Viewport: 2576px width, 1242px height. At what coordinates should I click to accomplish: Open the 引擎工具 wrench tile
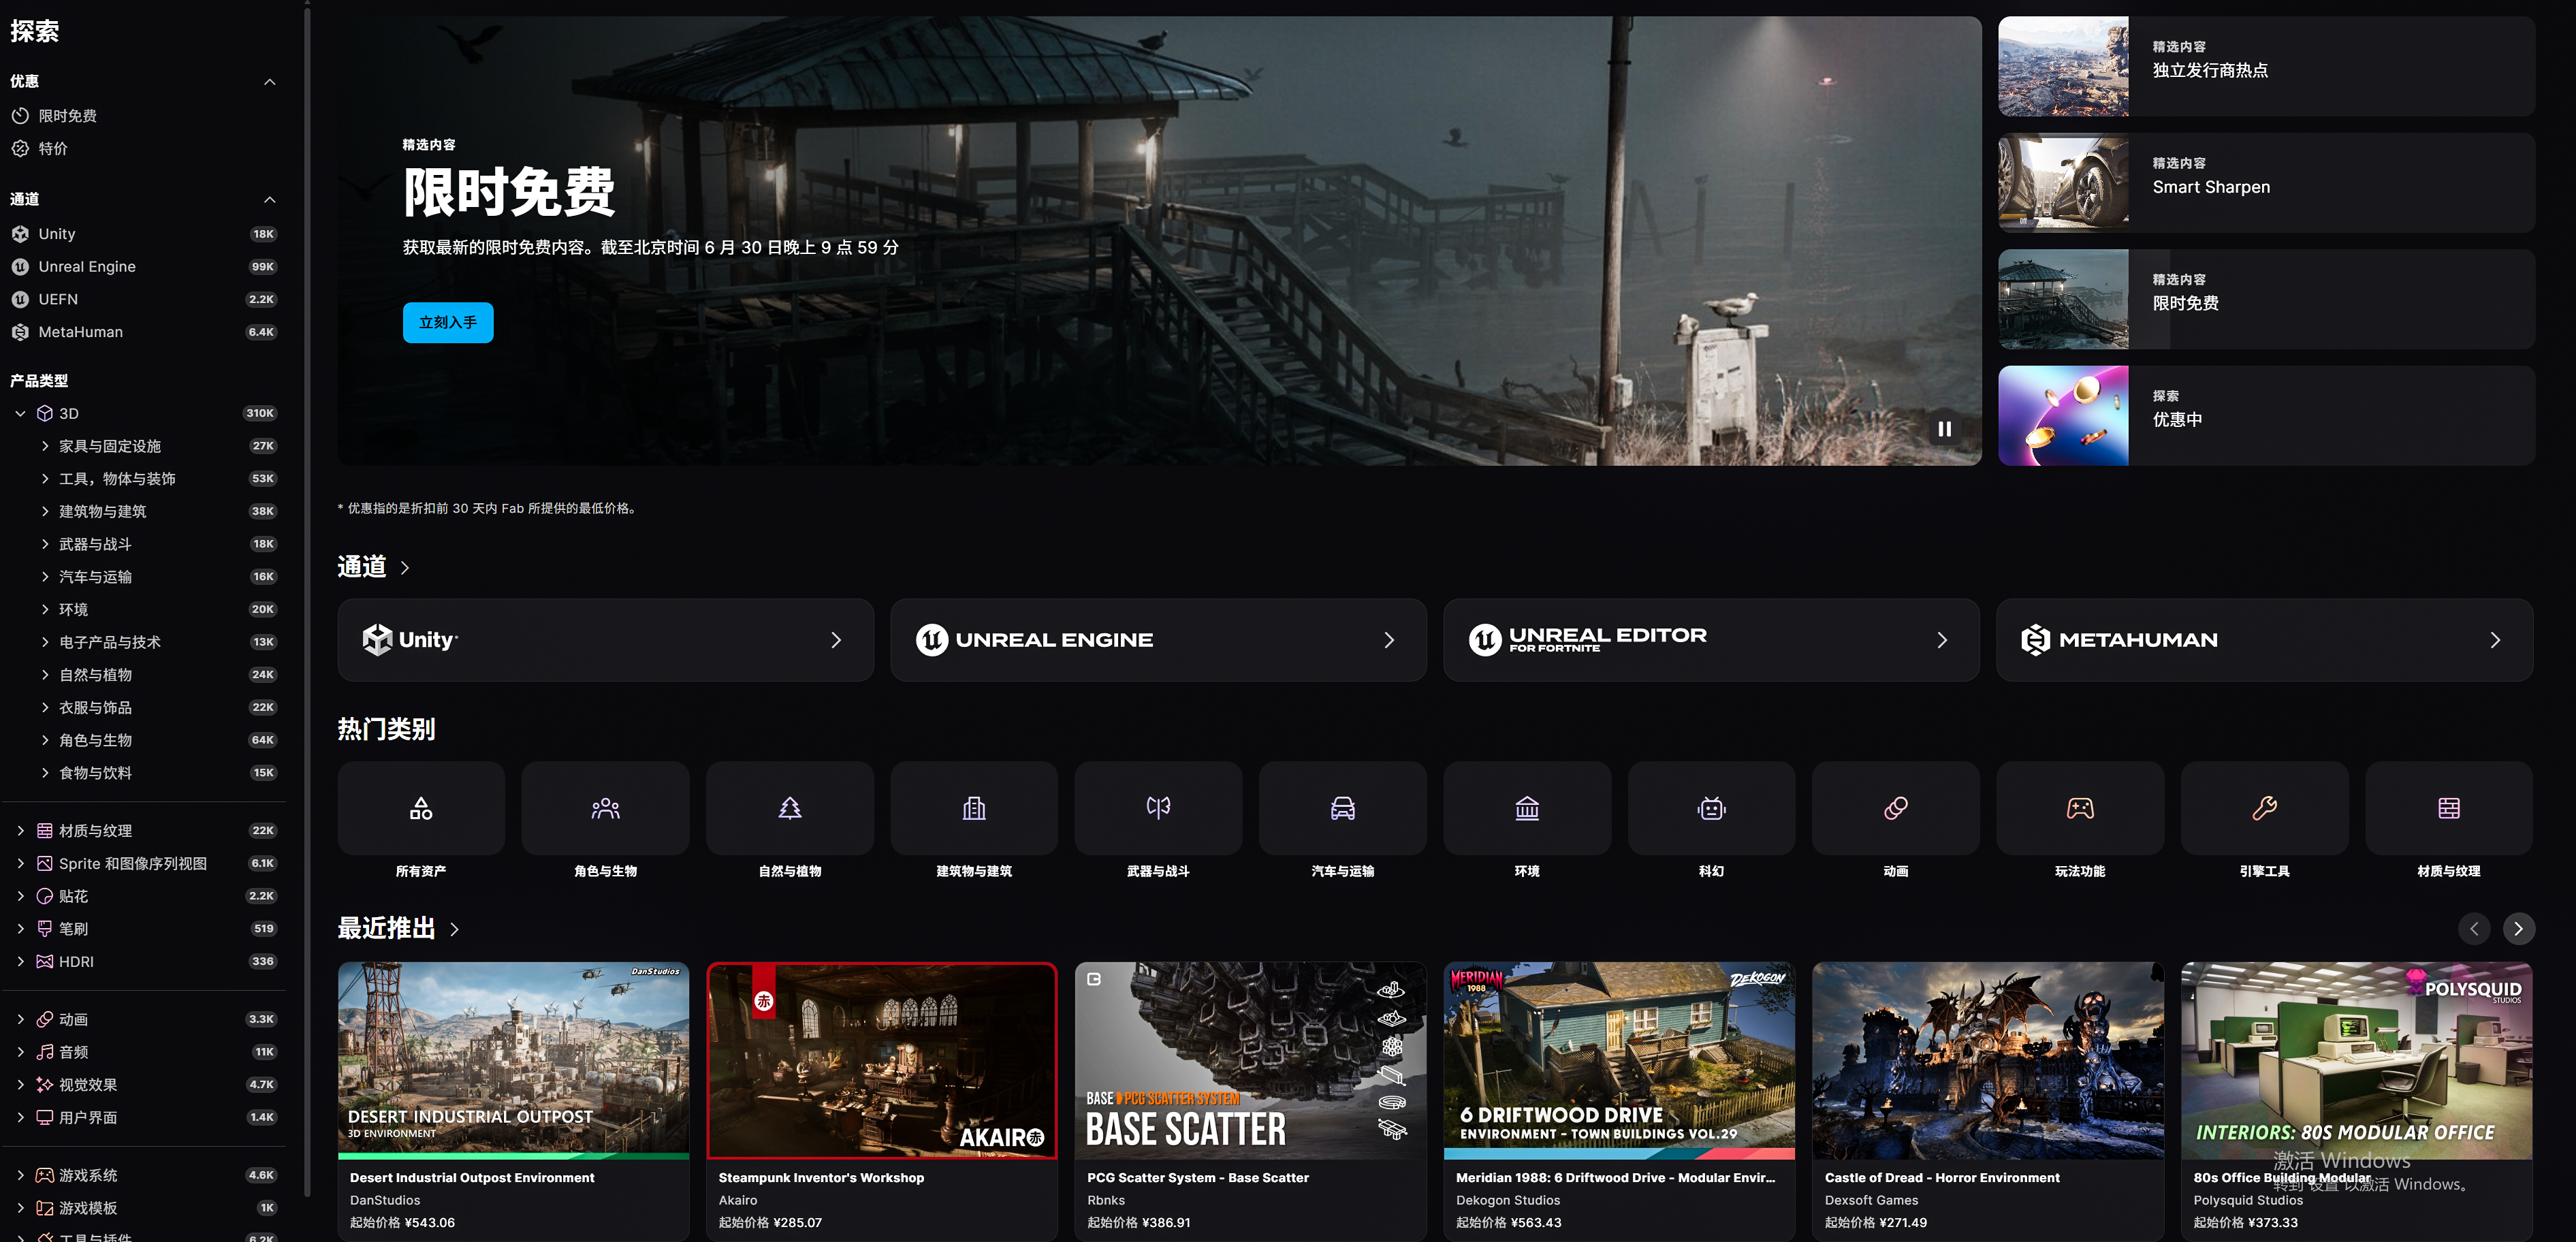click(x=2264, y=808)
